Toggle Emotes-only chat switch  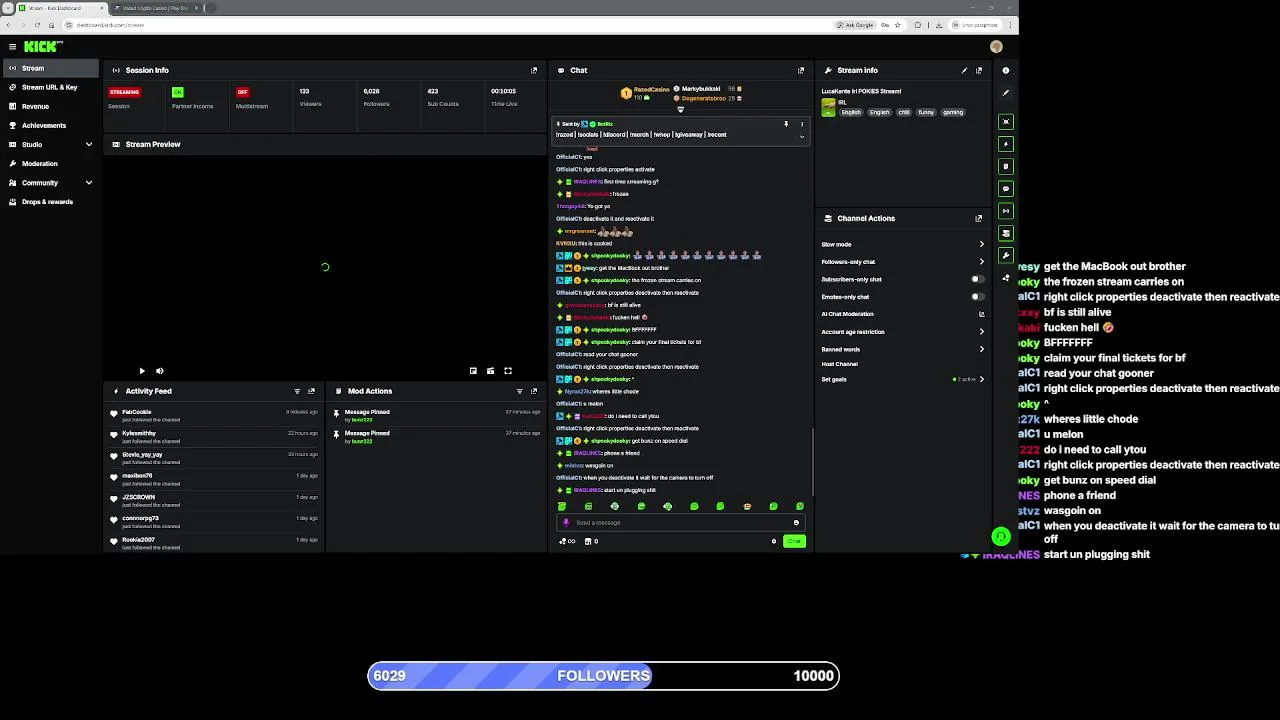pos(977,297)
